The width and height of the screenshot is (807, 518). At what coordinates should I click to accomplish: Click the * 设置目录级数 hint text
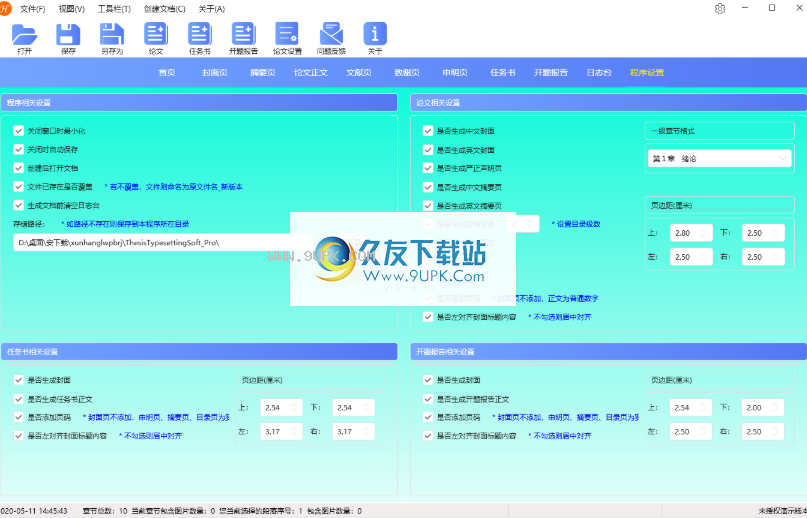pos(575,224)
